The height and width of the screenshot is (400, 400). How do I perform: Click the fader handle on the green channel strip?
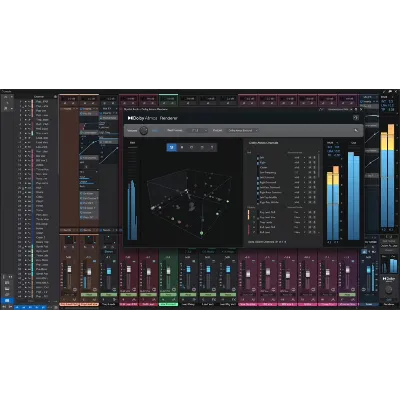coord(169,270)
